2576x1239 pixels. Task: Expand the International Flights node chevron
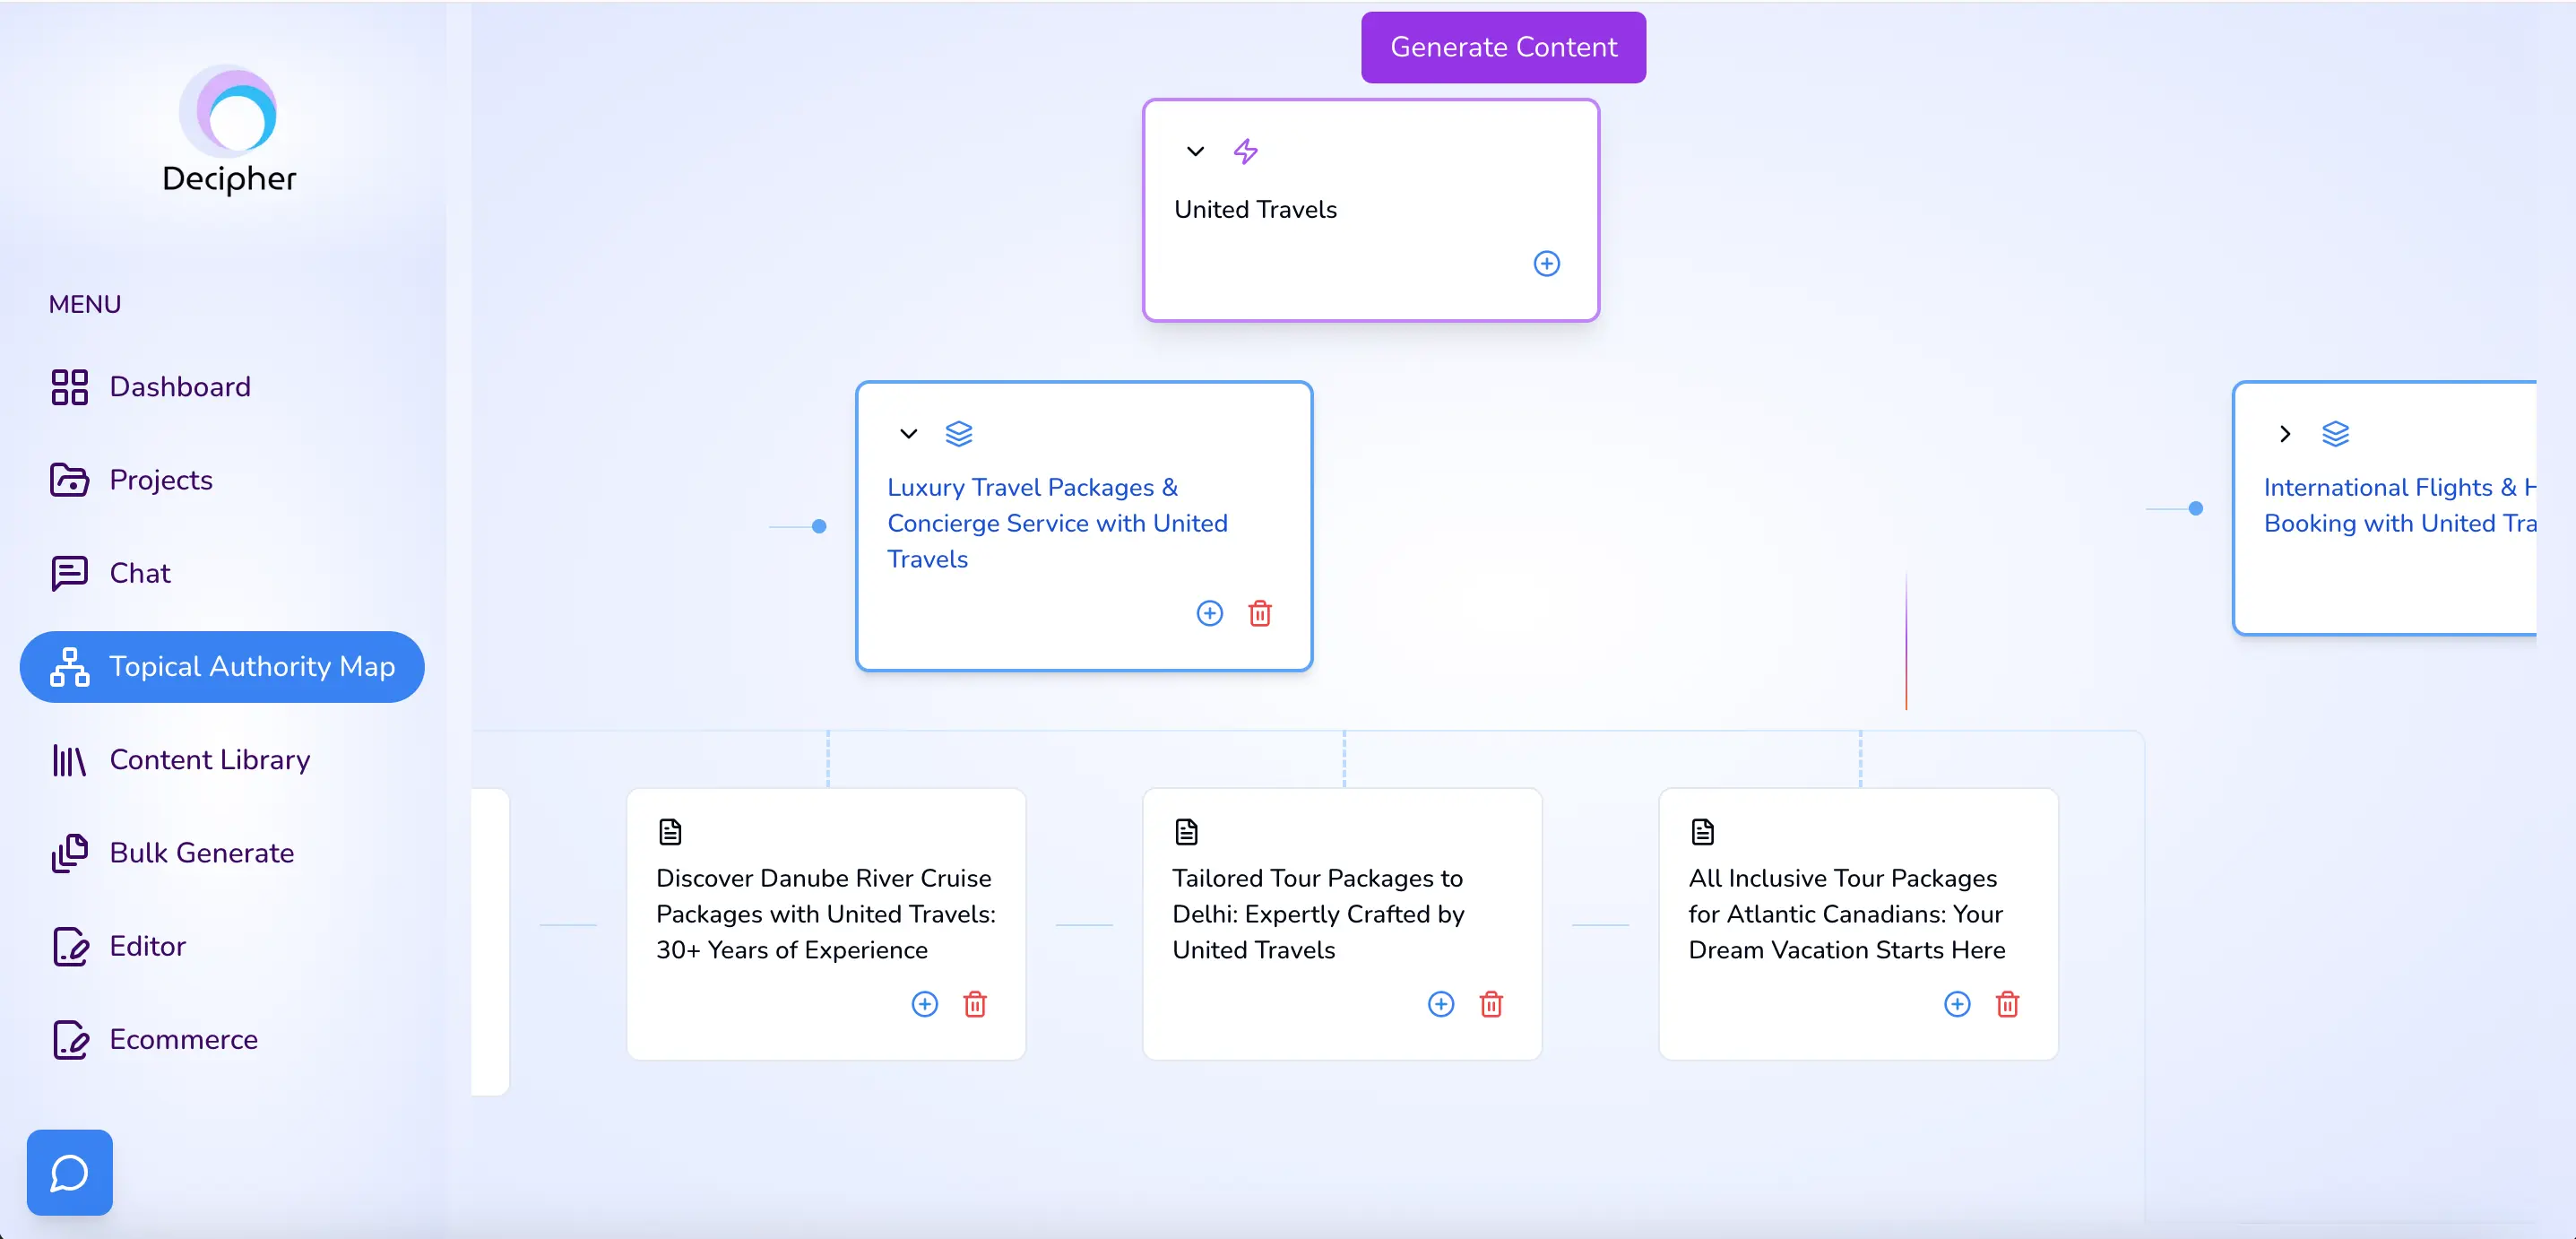tap(2284, 434)
